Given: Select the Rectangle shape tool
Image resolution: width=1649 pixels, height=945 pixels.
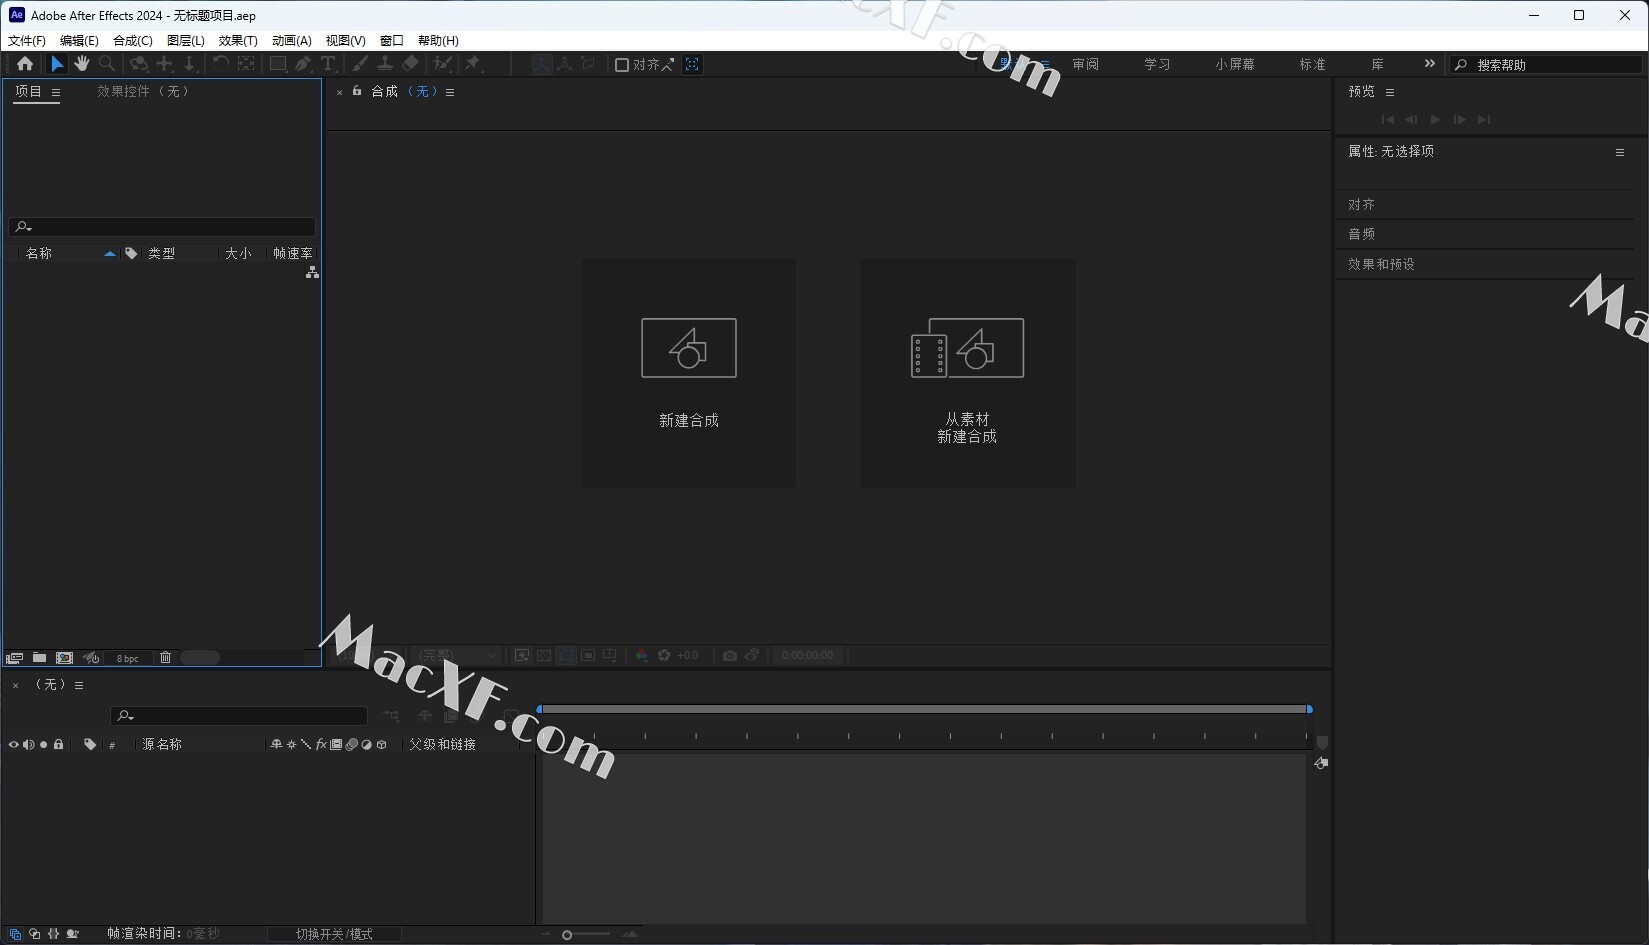Looking at the screenshot, I should pos(278,64).
